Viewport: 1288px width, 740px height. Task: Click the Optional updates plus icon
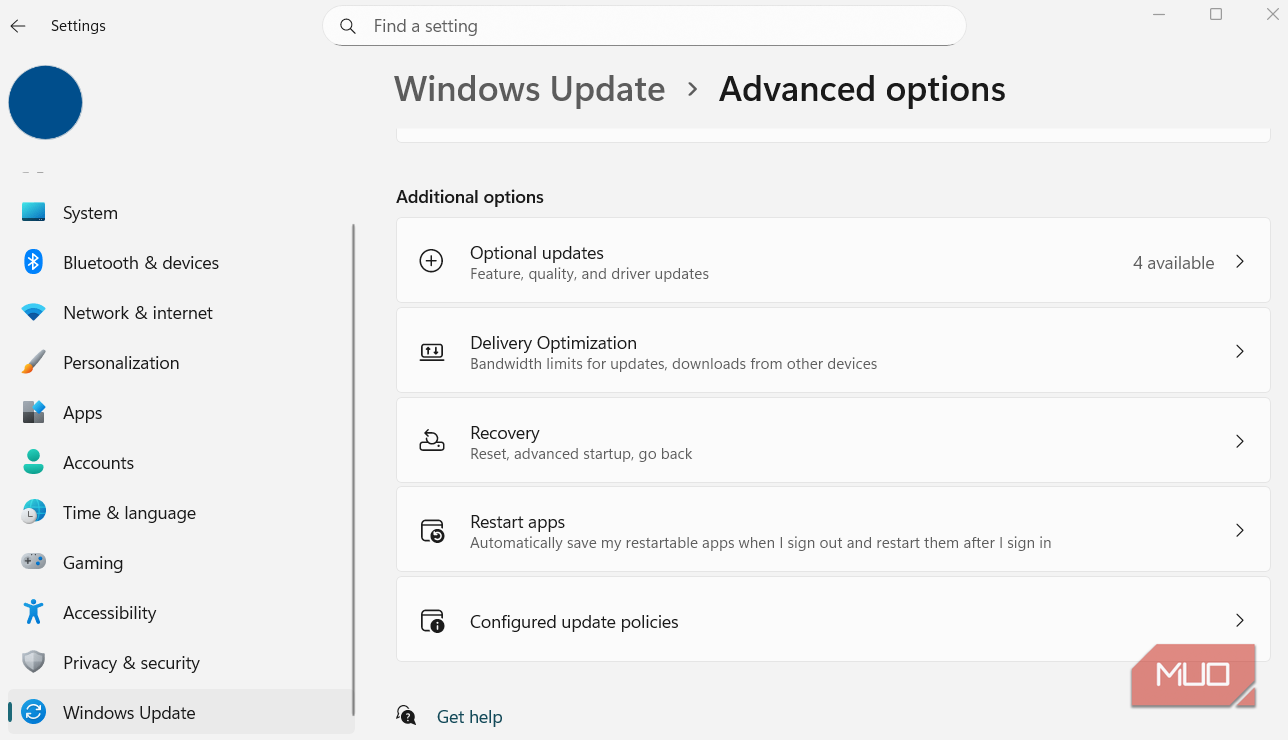coord(431,261)
